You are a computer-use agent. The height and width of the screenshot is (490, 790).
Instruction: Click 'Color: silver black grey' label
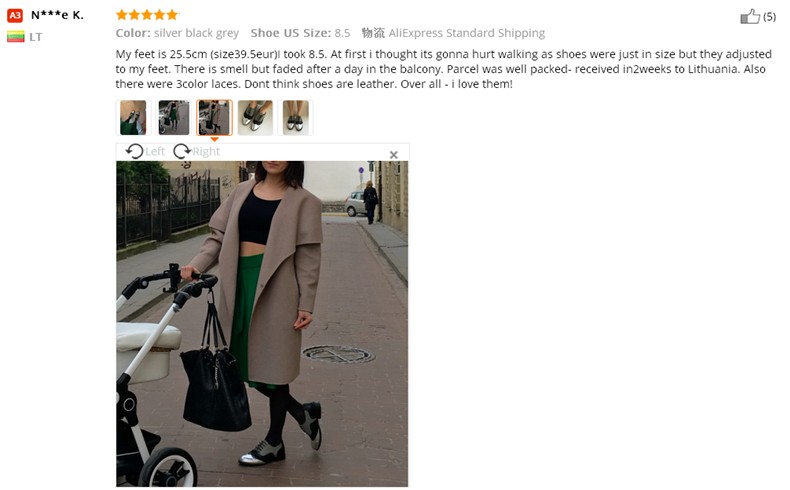pos(177,33)
